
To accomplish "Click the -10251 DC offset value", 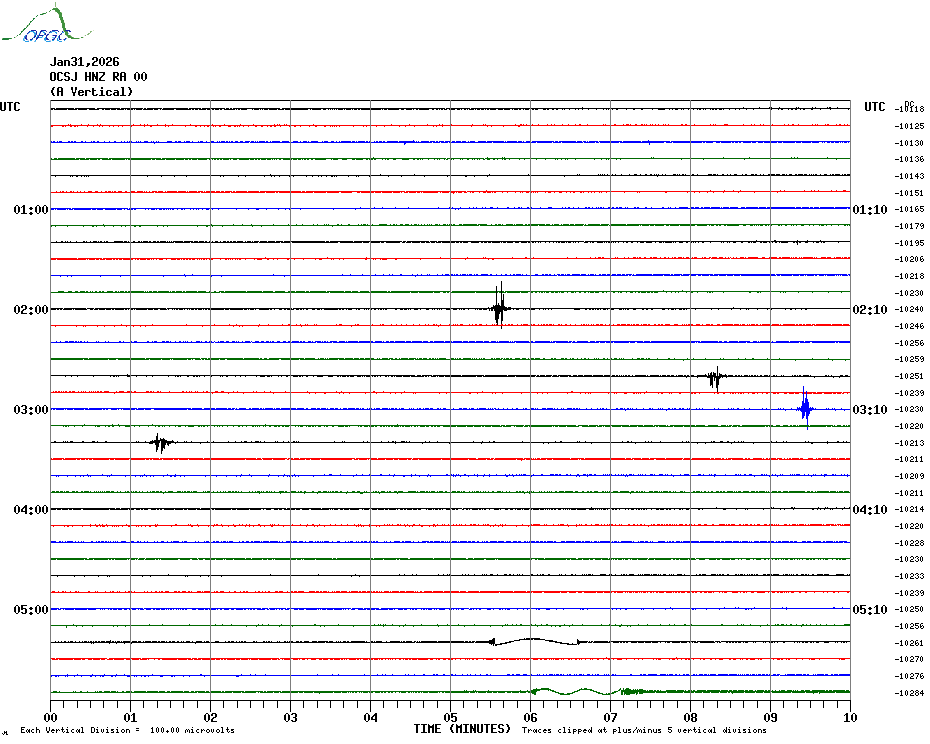I will click(909, 376).
